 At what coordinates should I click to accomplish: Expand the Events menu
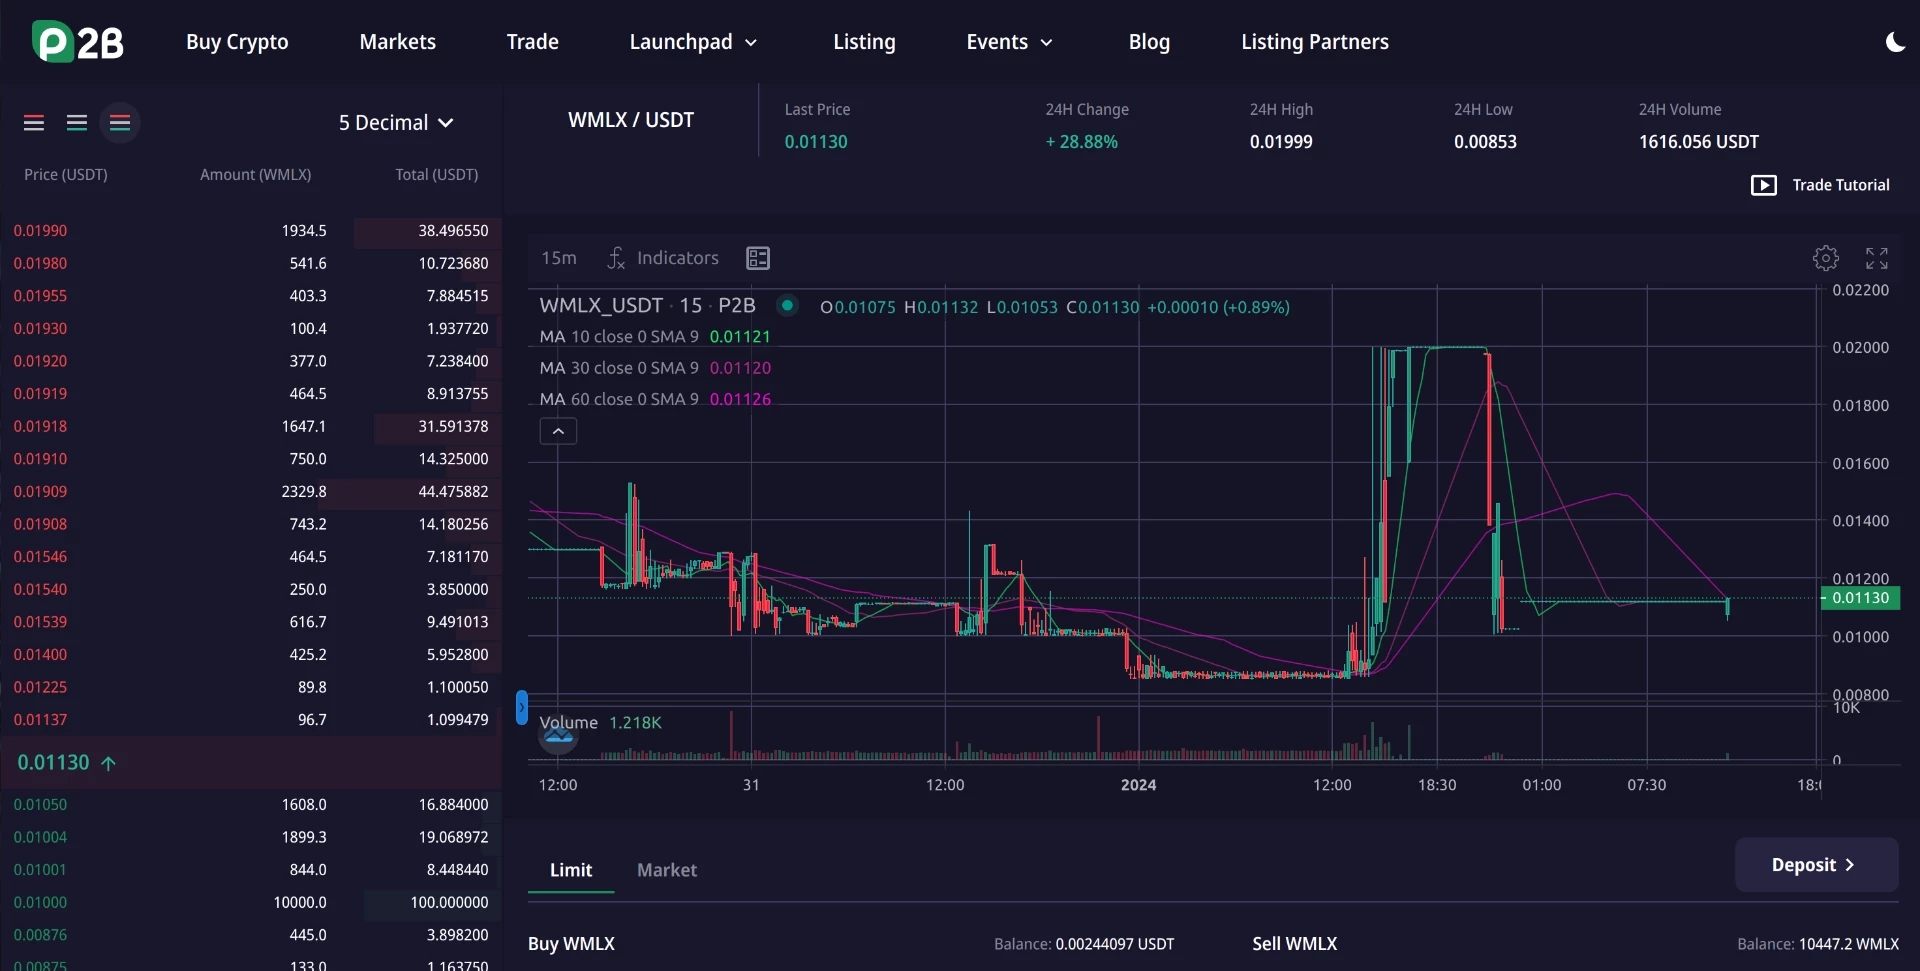(1009, 42)
